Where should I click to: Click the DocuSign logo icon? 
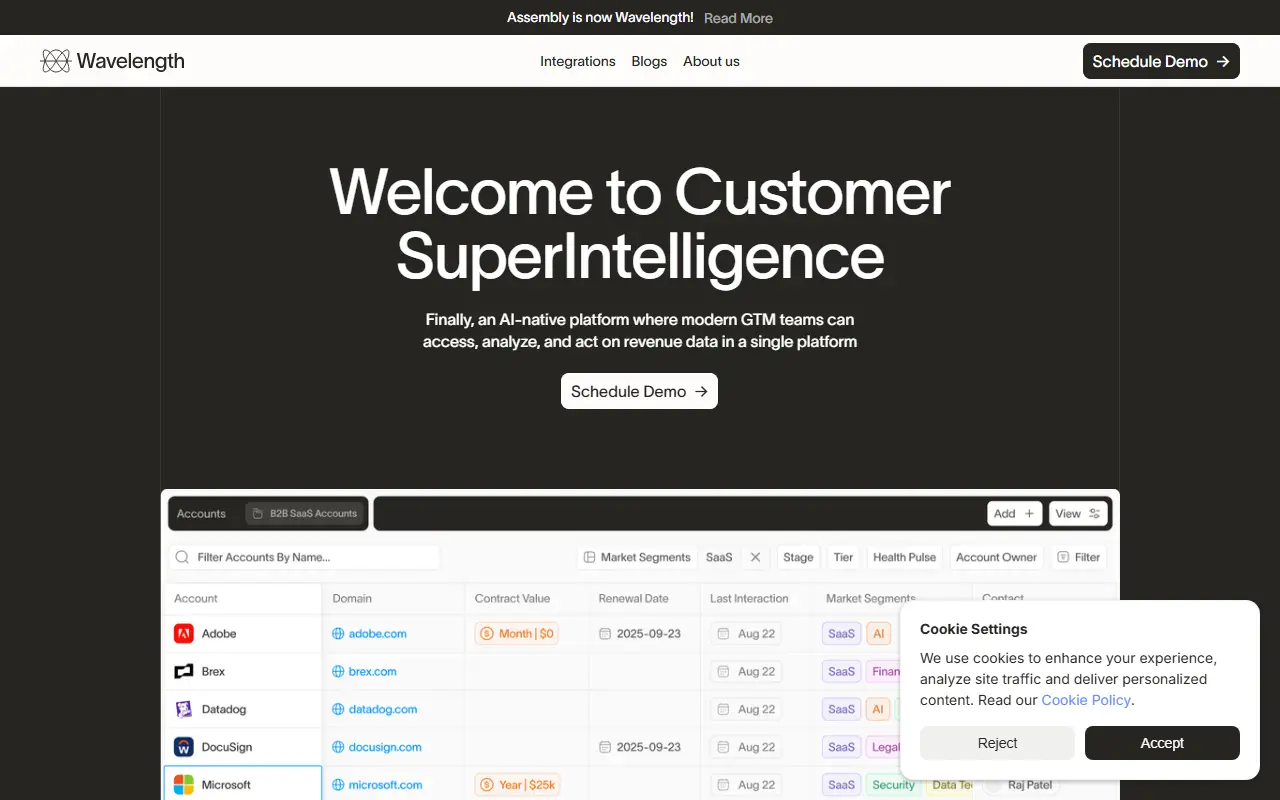184,747
